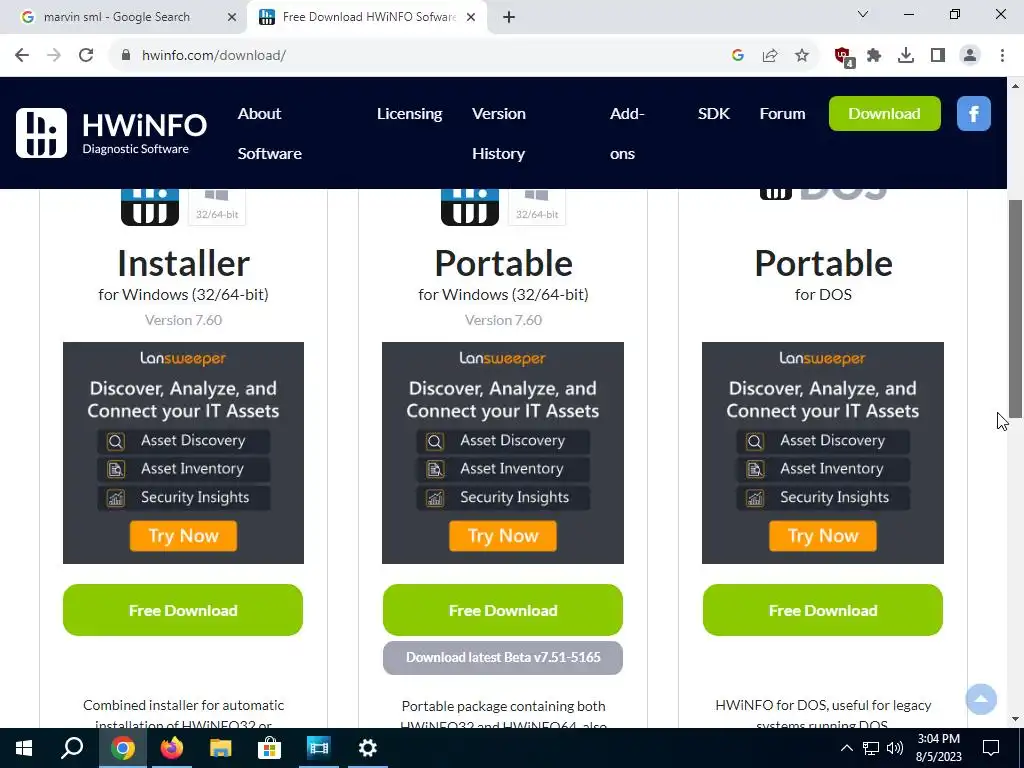Image resolution: width=1024 pixels, height=768 pixels.
Task: Click Download latest Beta v7.51-5165
Action: 503,657
